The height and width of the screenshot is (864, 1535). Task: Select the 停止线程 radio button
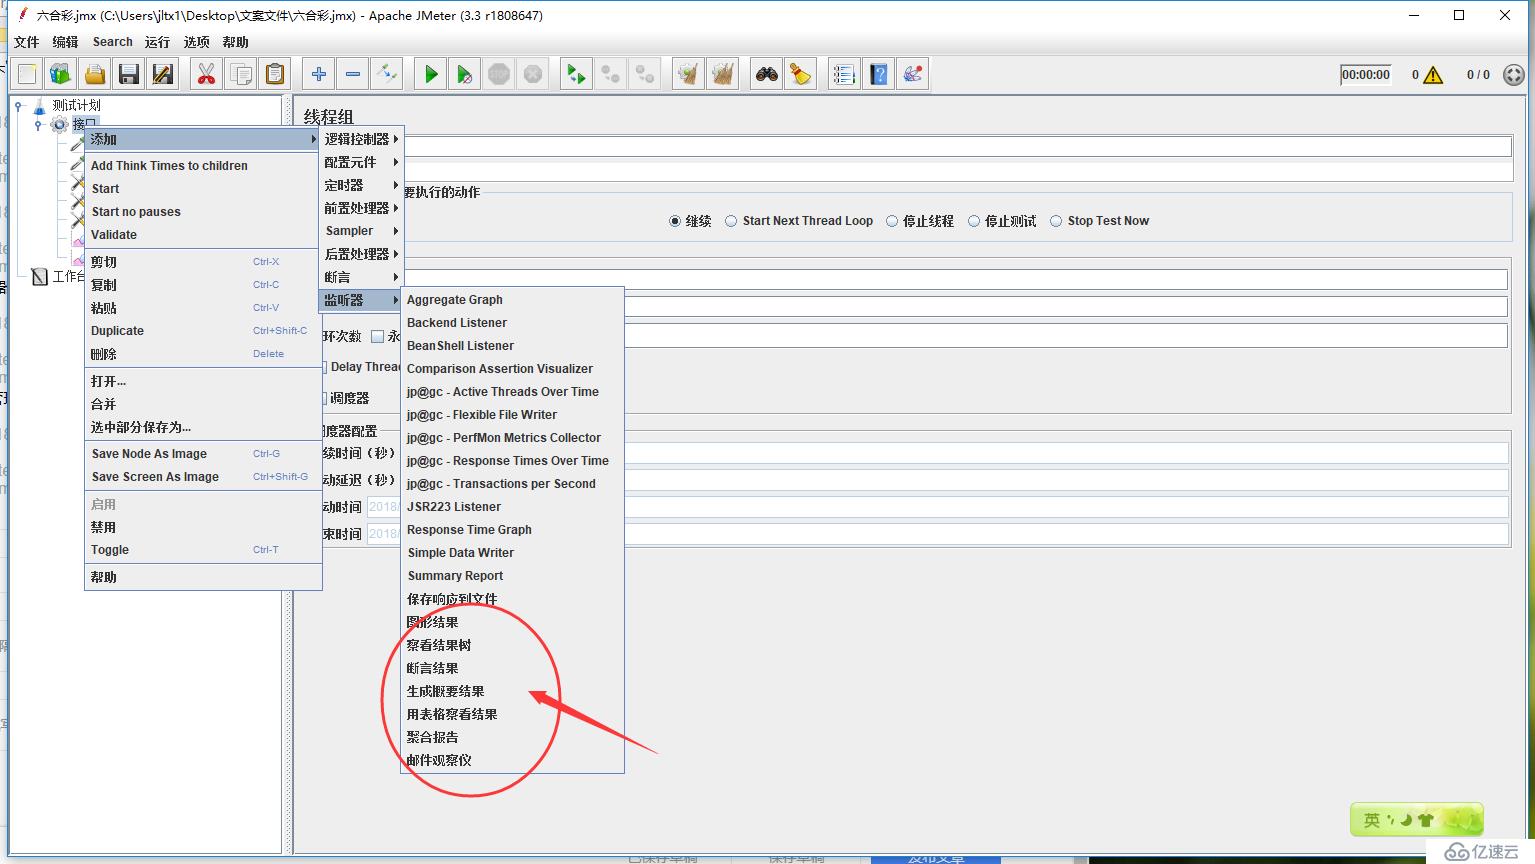tap(892, 221)
